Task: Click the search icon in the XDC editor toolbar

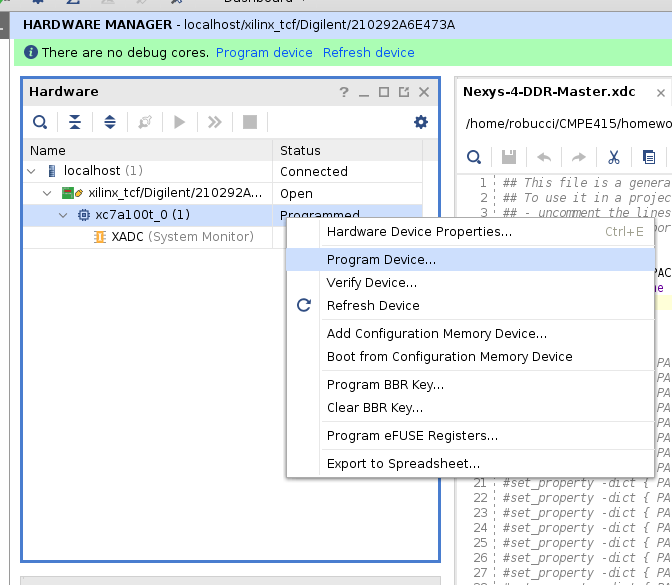Action: coord(474,157)
